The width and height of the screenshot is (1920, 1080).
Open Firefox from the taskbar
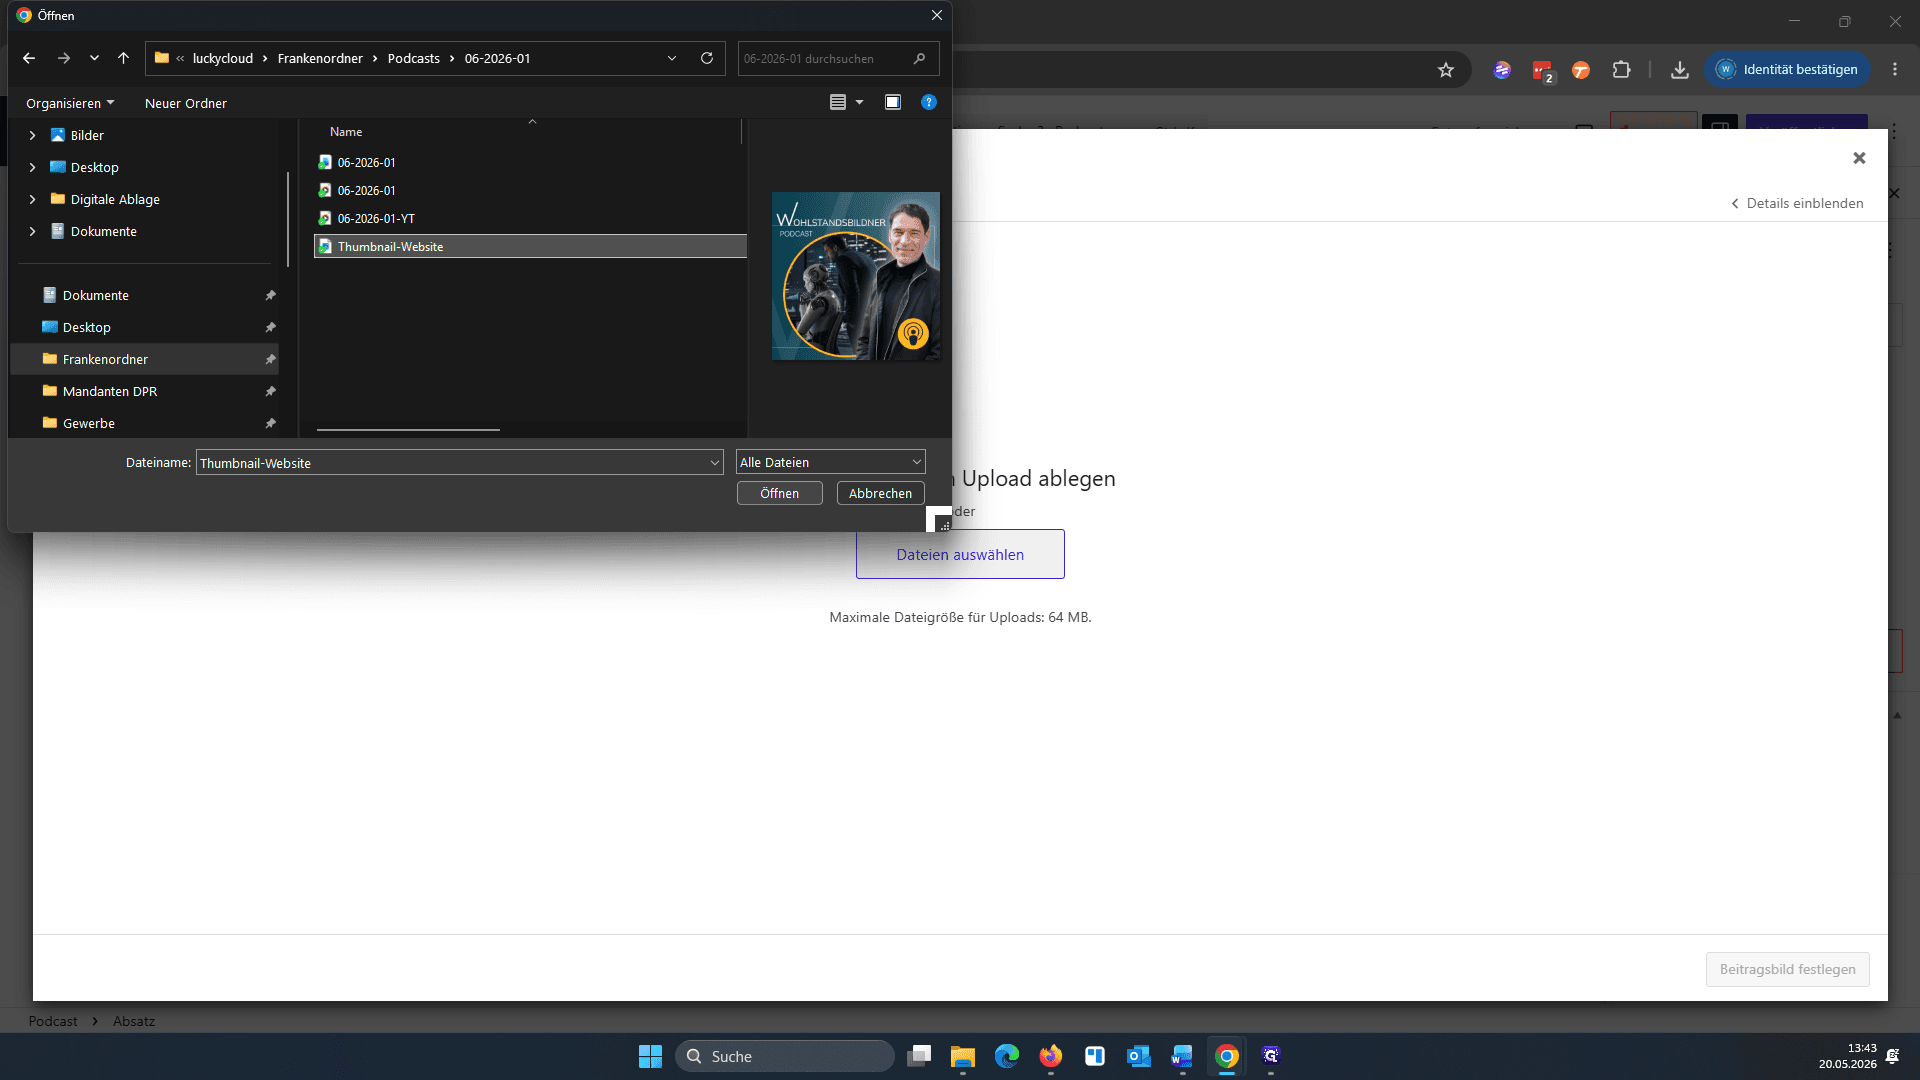point(1051,1056)
